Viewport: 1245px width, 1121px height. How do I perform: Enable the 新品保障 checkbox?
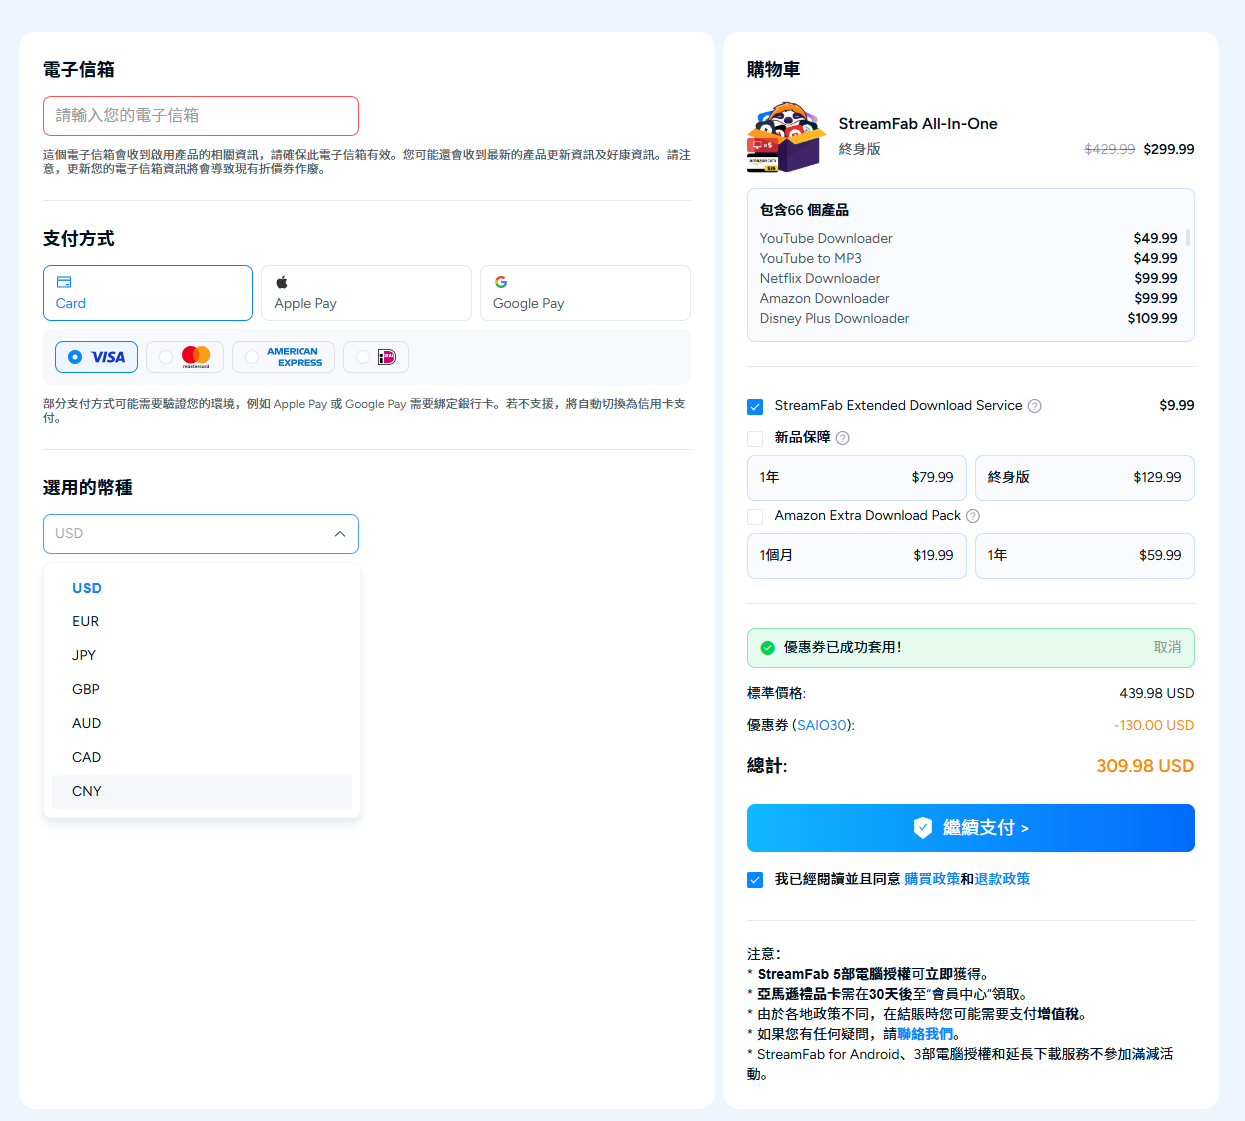point(755,438)
